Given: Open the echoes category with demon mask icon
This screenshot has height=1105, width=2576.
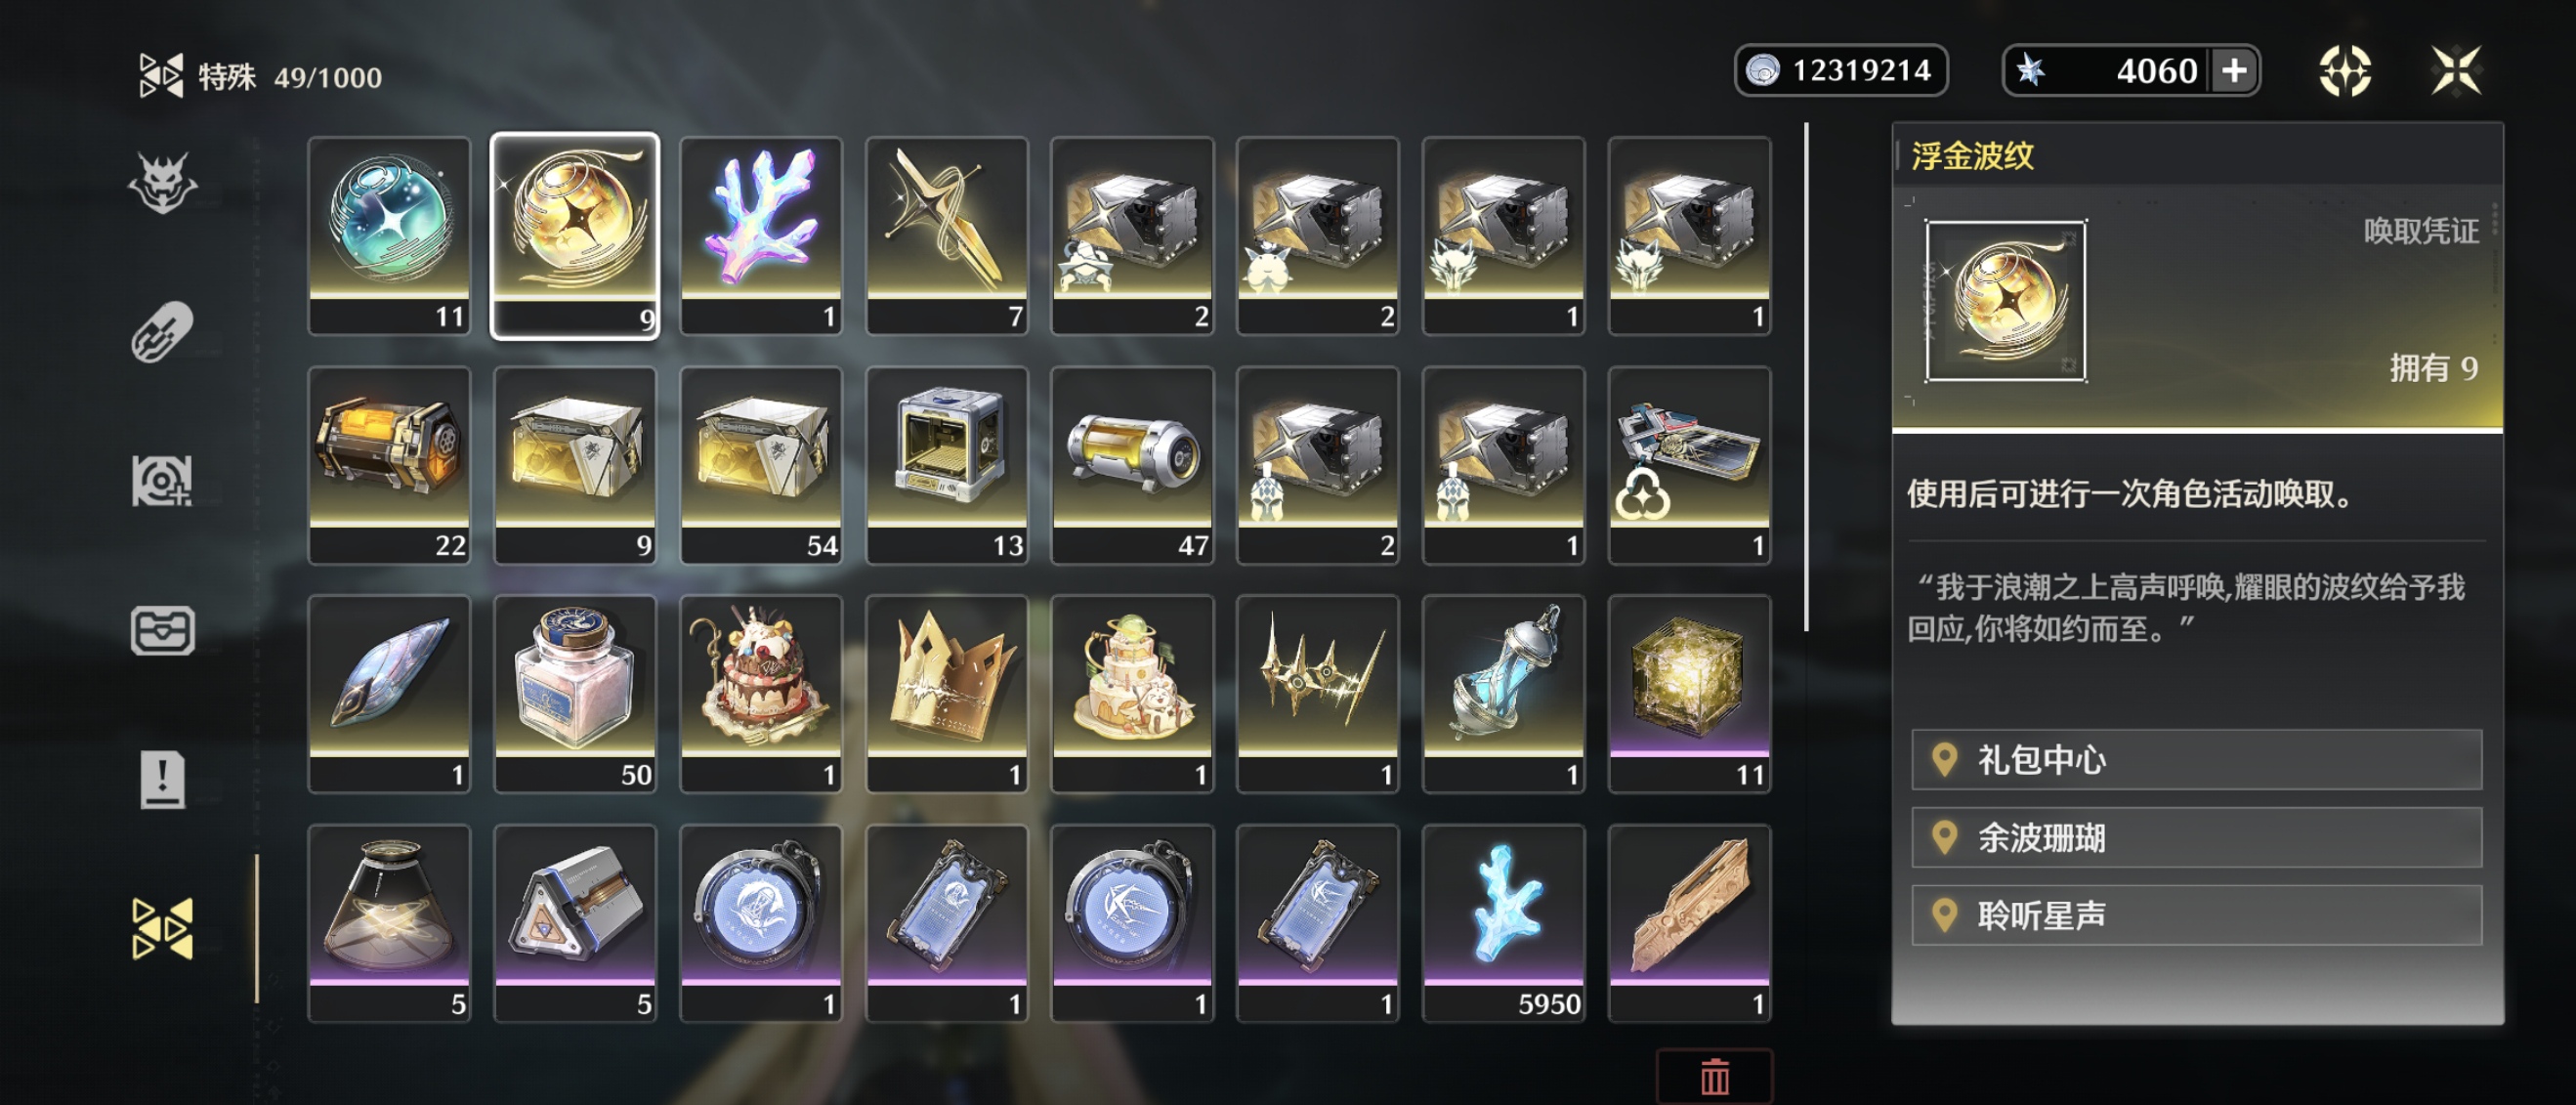Looking at the screenshot, I should point(162,183).
